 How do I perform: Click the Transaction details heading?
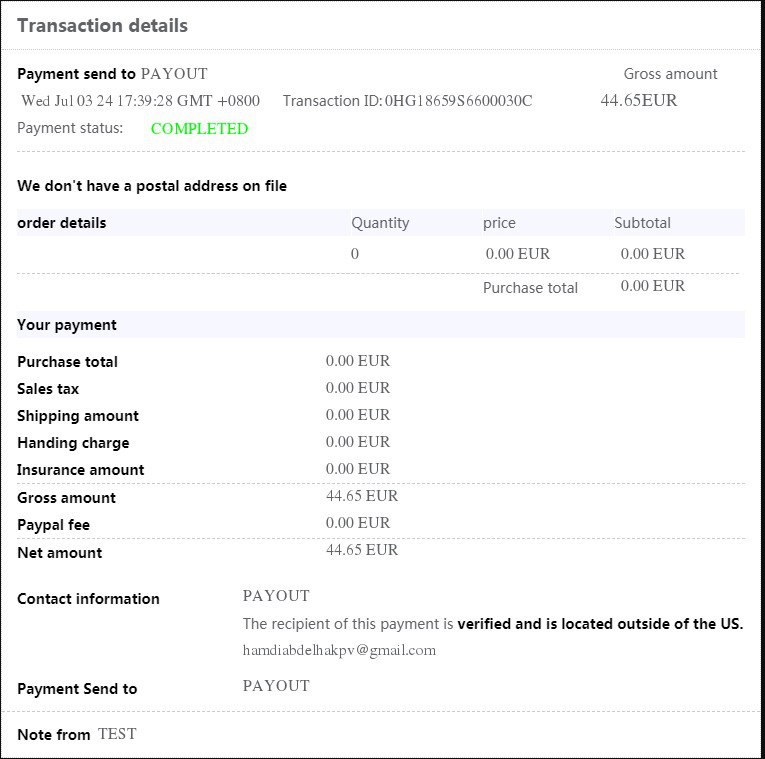point(102,26)
